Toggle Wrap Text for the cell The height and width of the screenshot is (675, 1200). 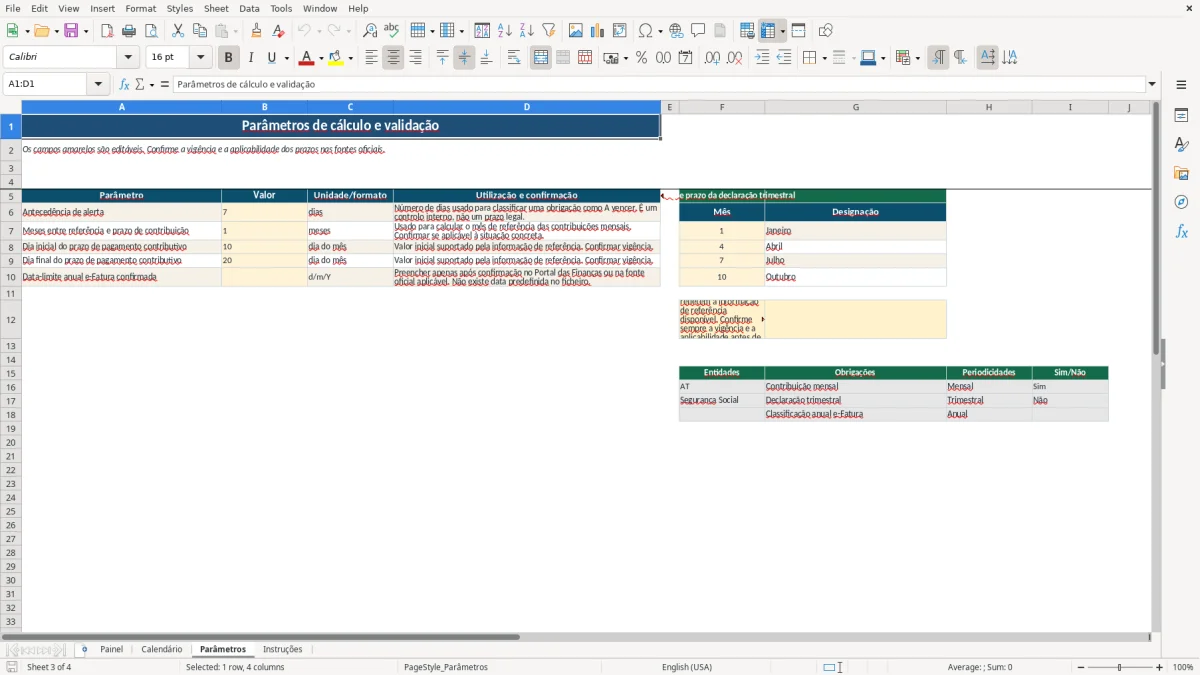click(x=514, y=58)
